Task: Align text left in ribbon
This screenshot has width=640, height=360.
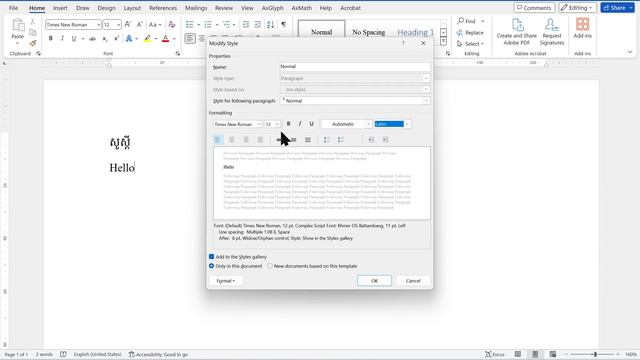Action: point(190,38)
